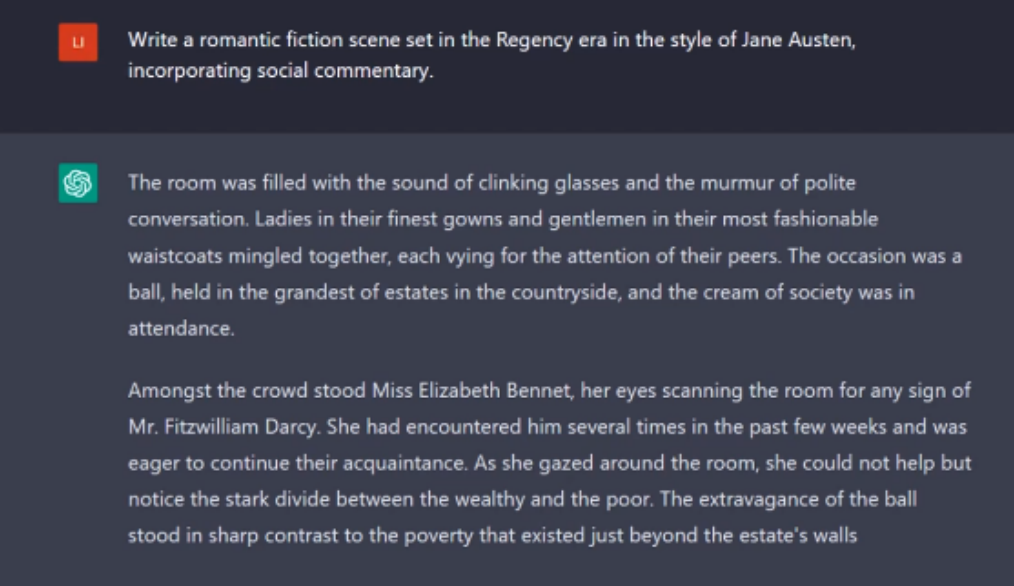Click the second paragraph mentioning Elizabeth Bennet

pos(550,463)
